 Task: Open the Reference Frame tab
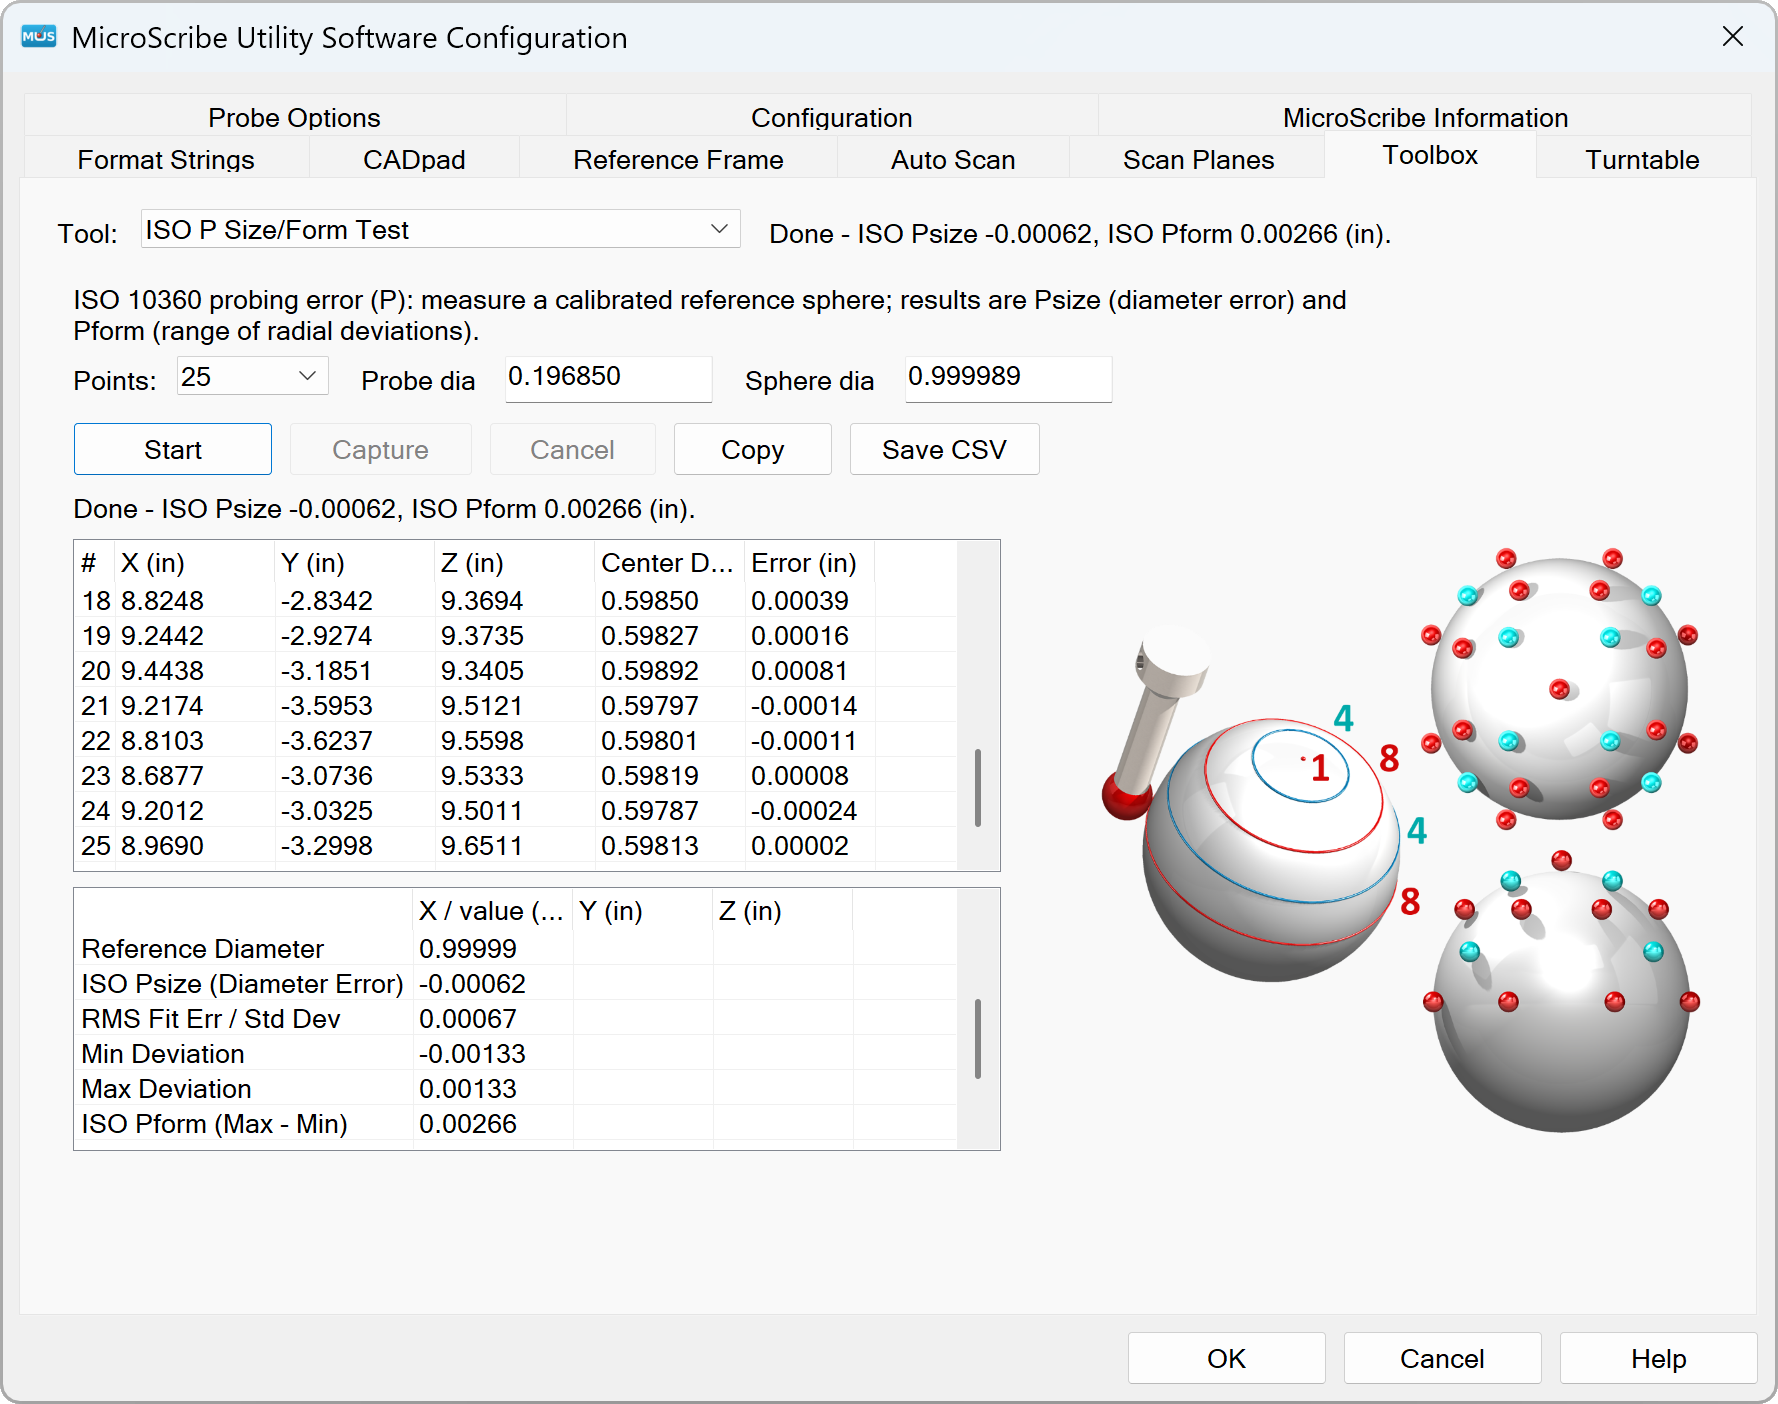click(678, 159)
